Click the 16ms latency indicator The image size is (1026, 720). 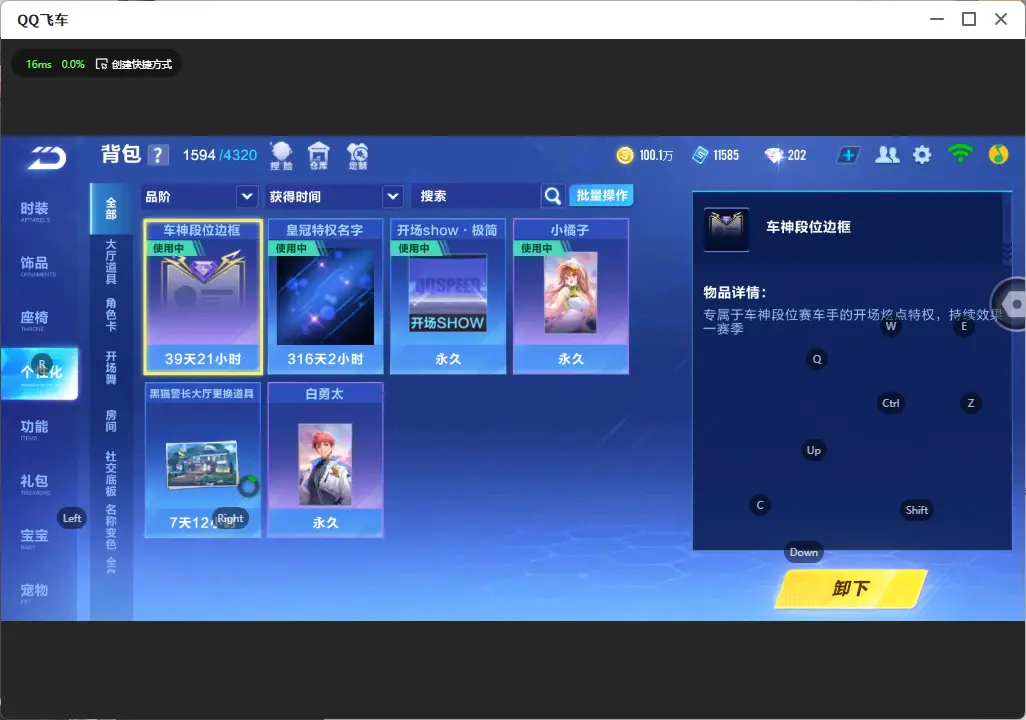pyautogui.click(x=39, y=64)
